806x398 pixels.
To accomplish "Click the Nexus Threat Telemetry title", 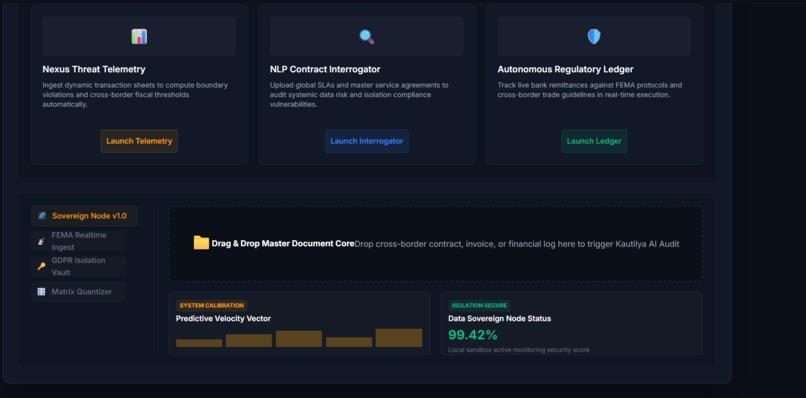I will (94, 69).
